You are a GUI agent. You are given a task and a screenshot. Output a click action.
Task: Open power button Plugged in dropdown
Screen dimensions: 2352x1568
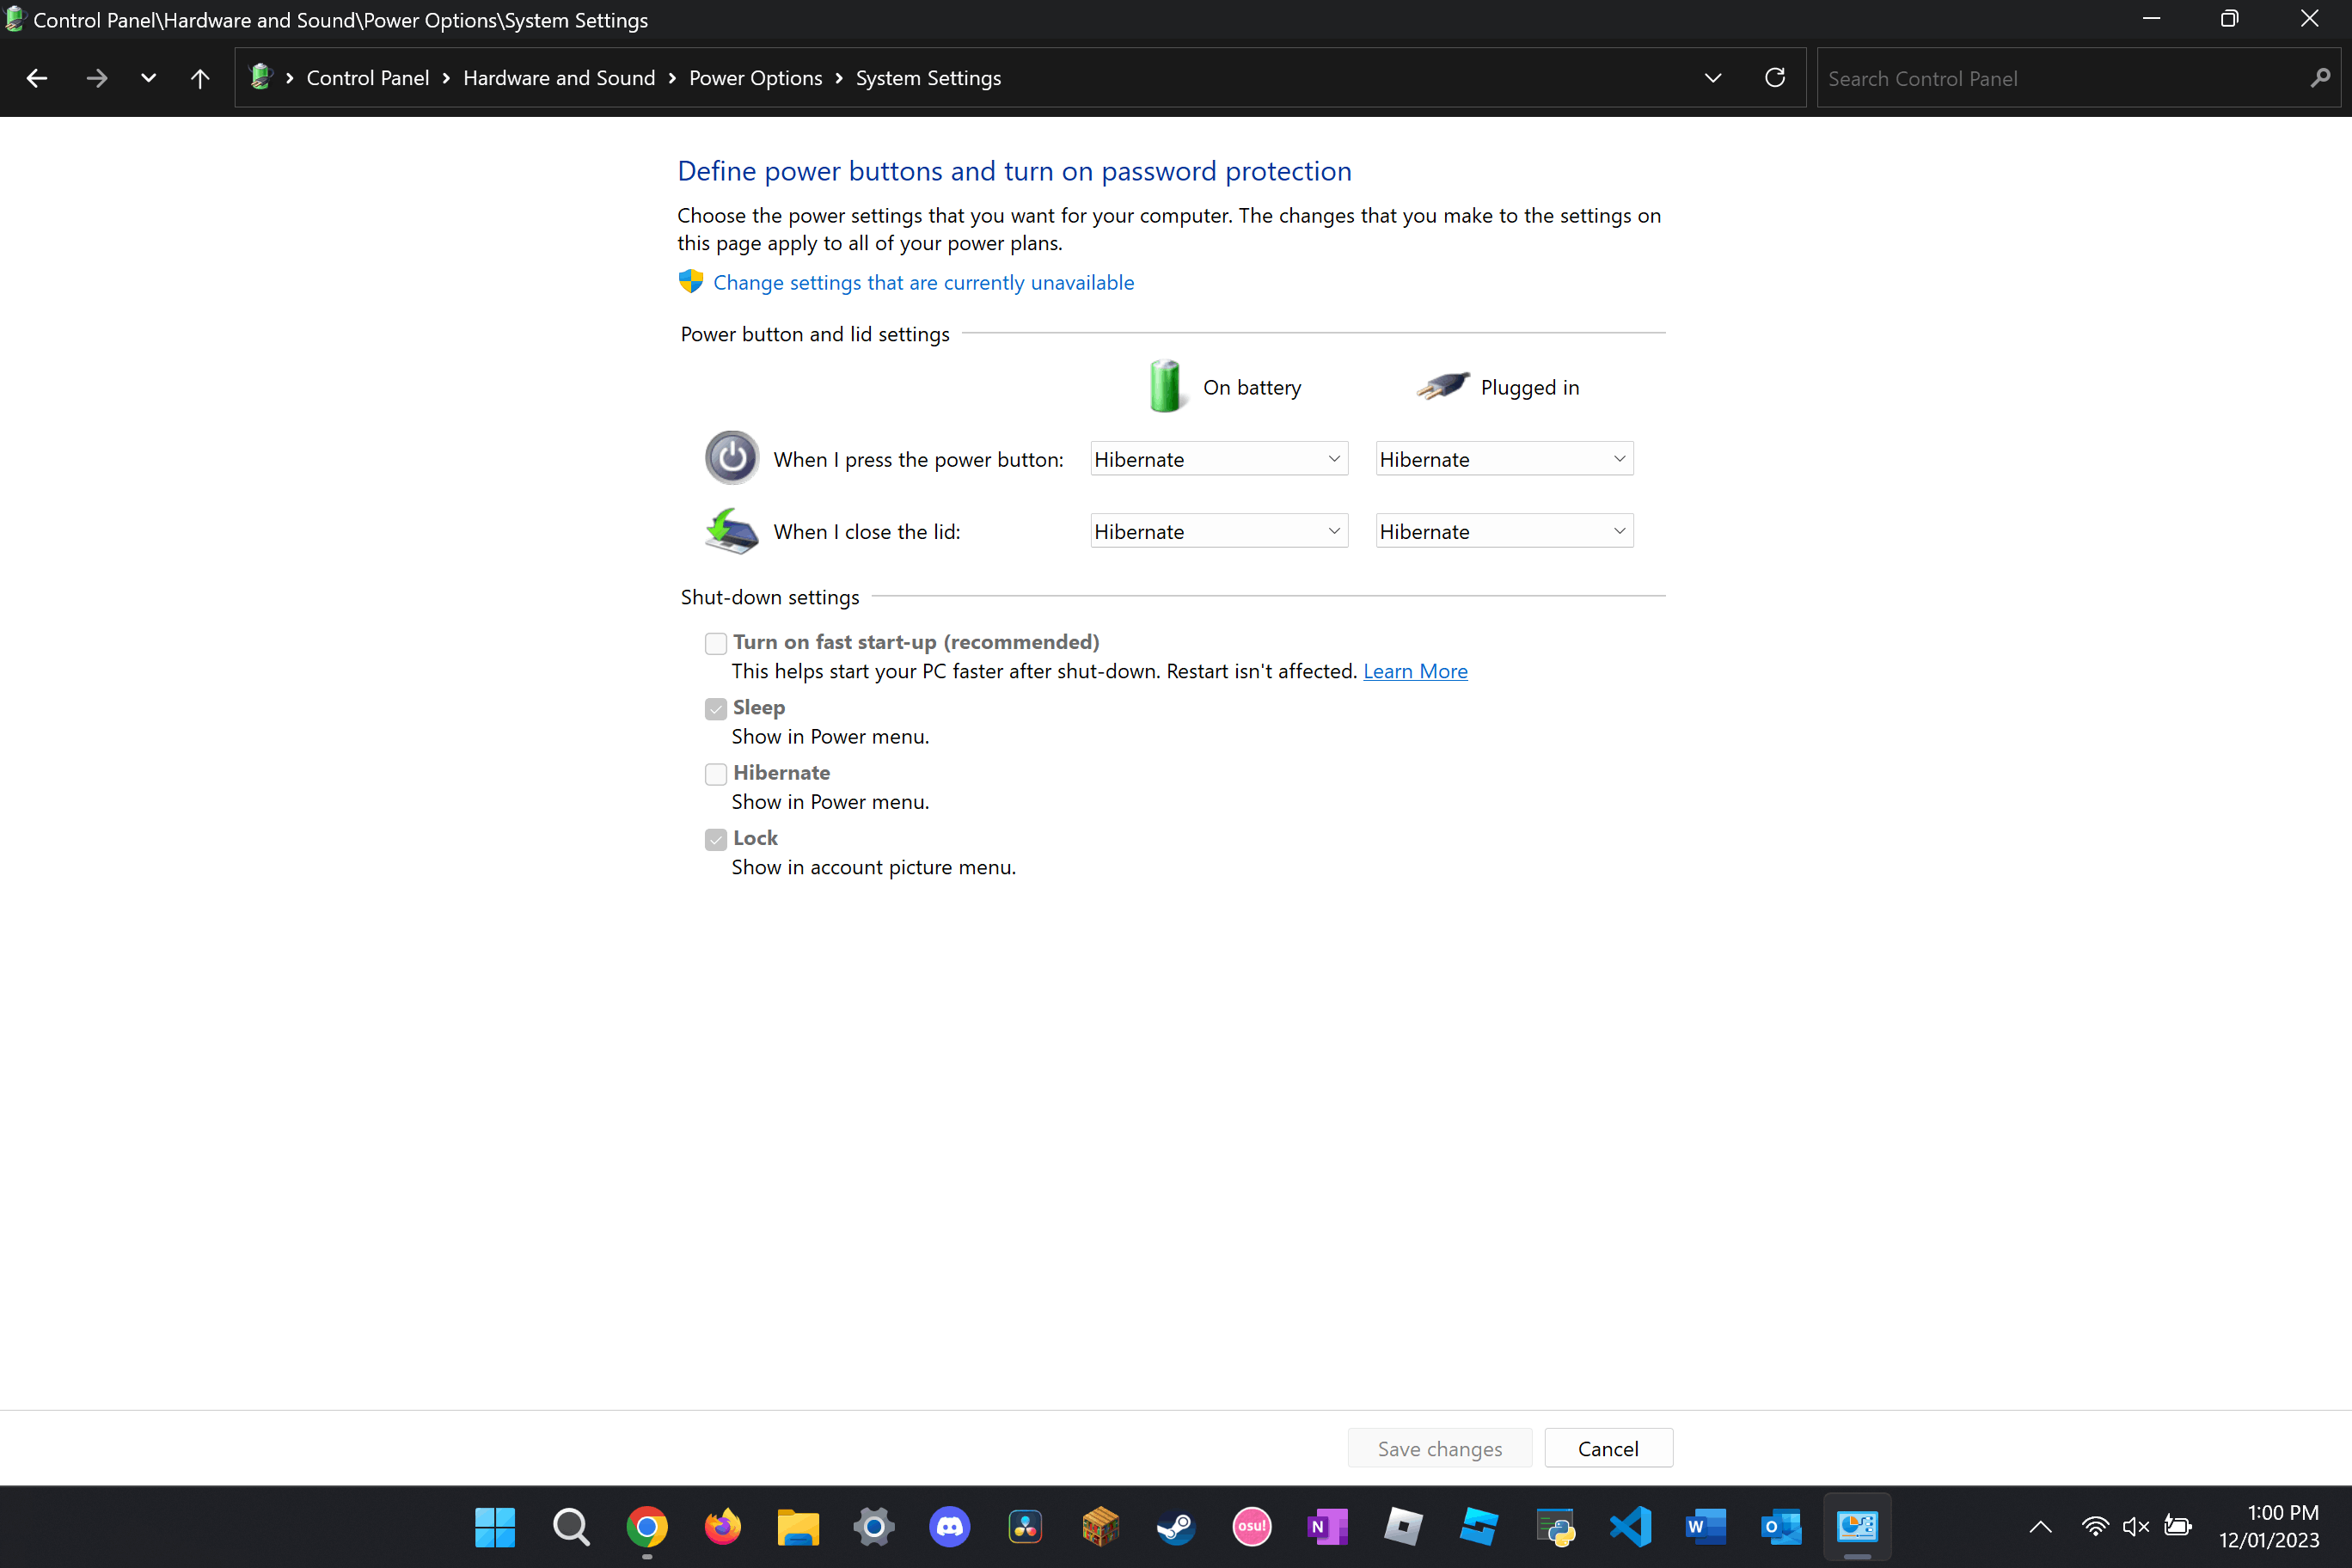pyautogui.click(x=1504, y=459)
